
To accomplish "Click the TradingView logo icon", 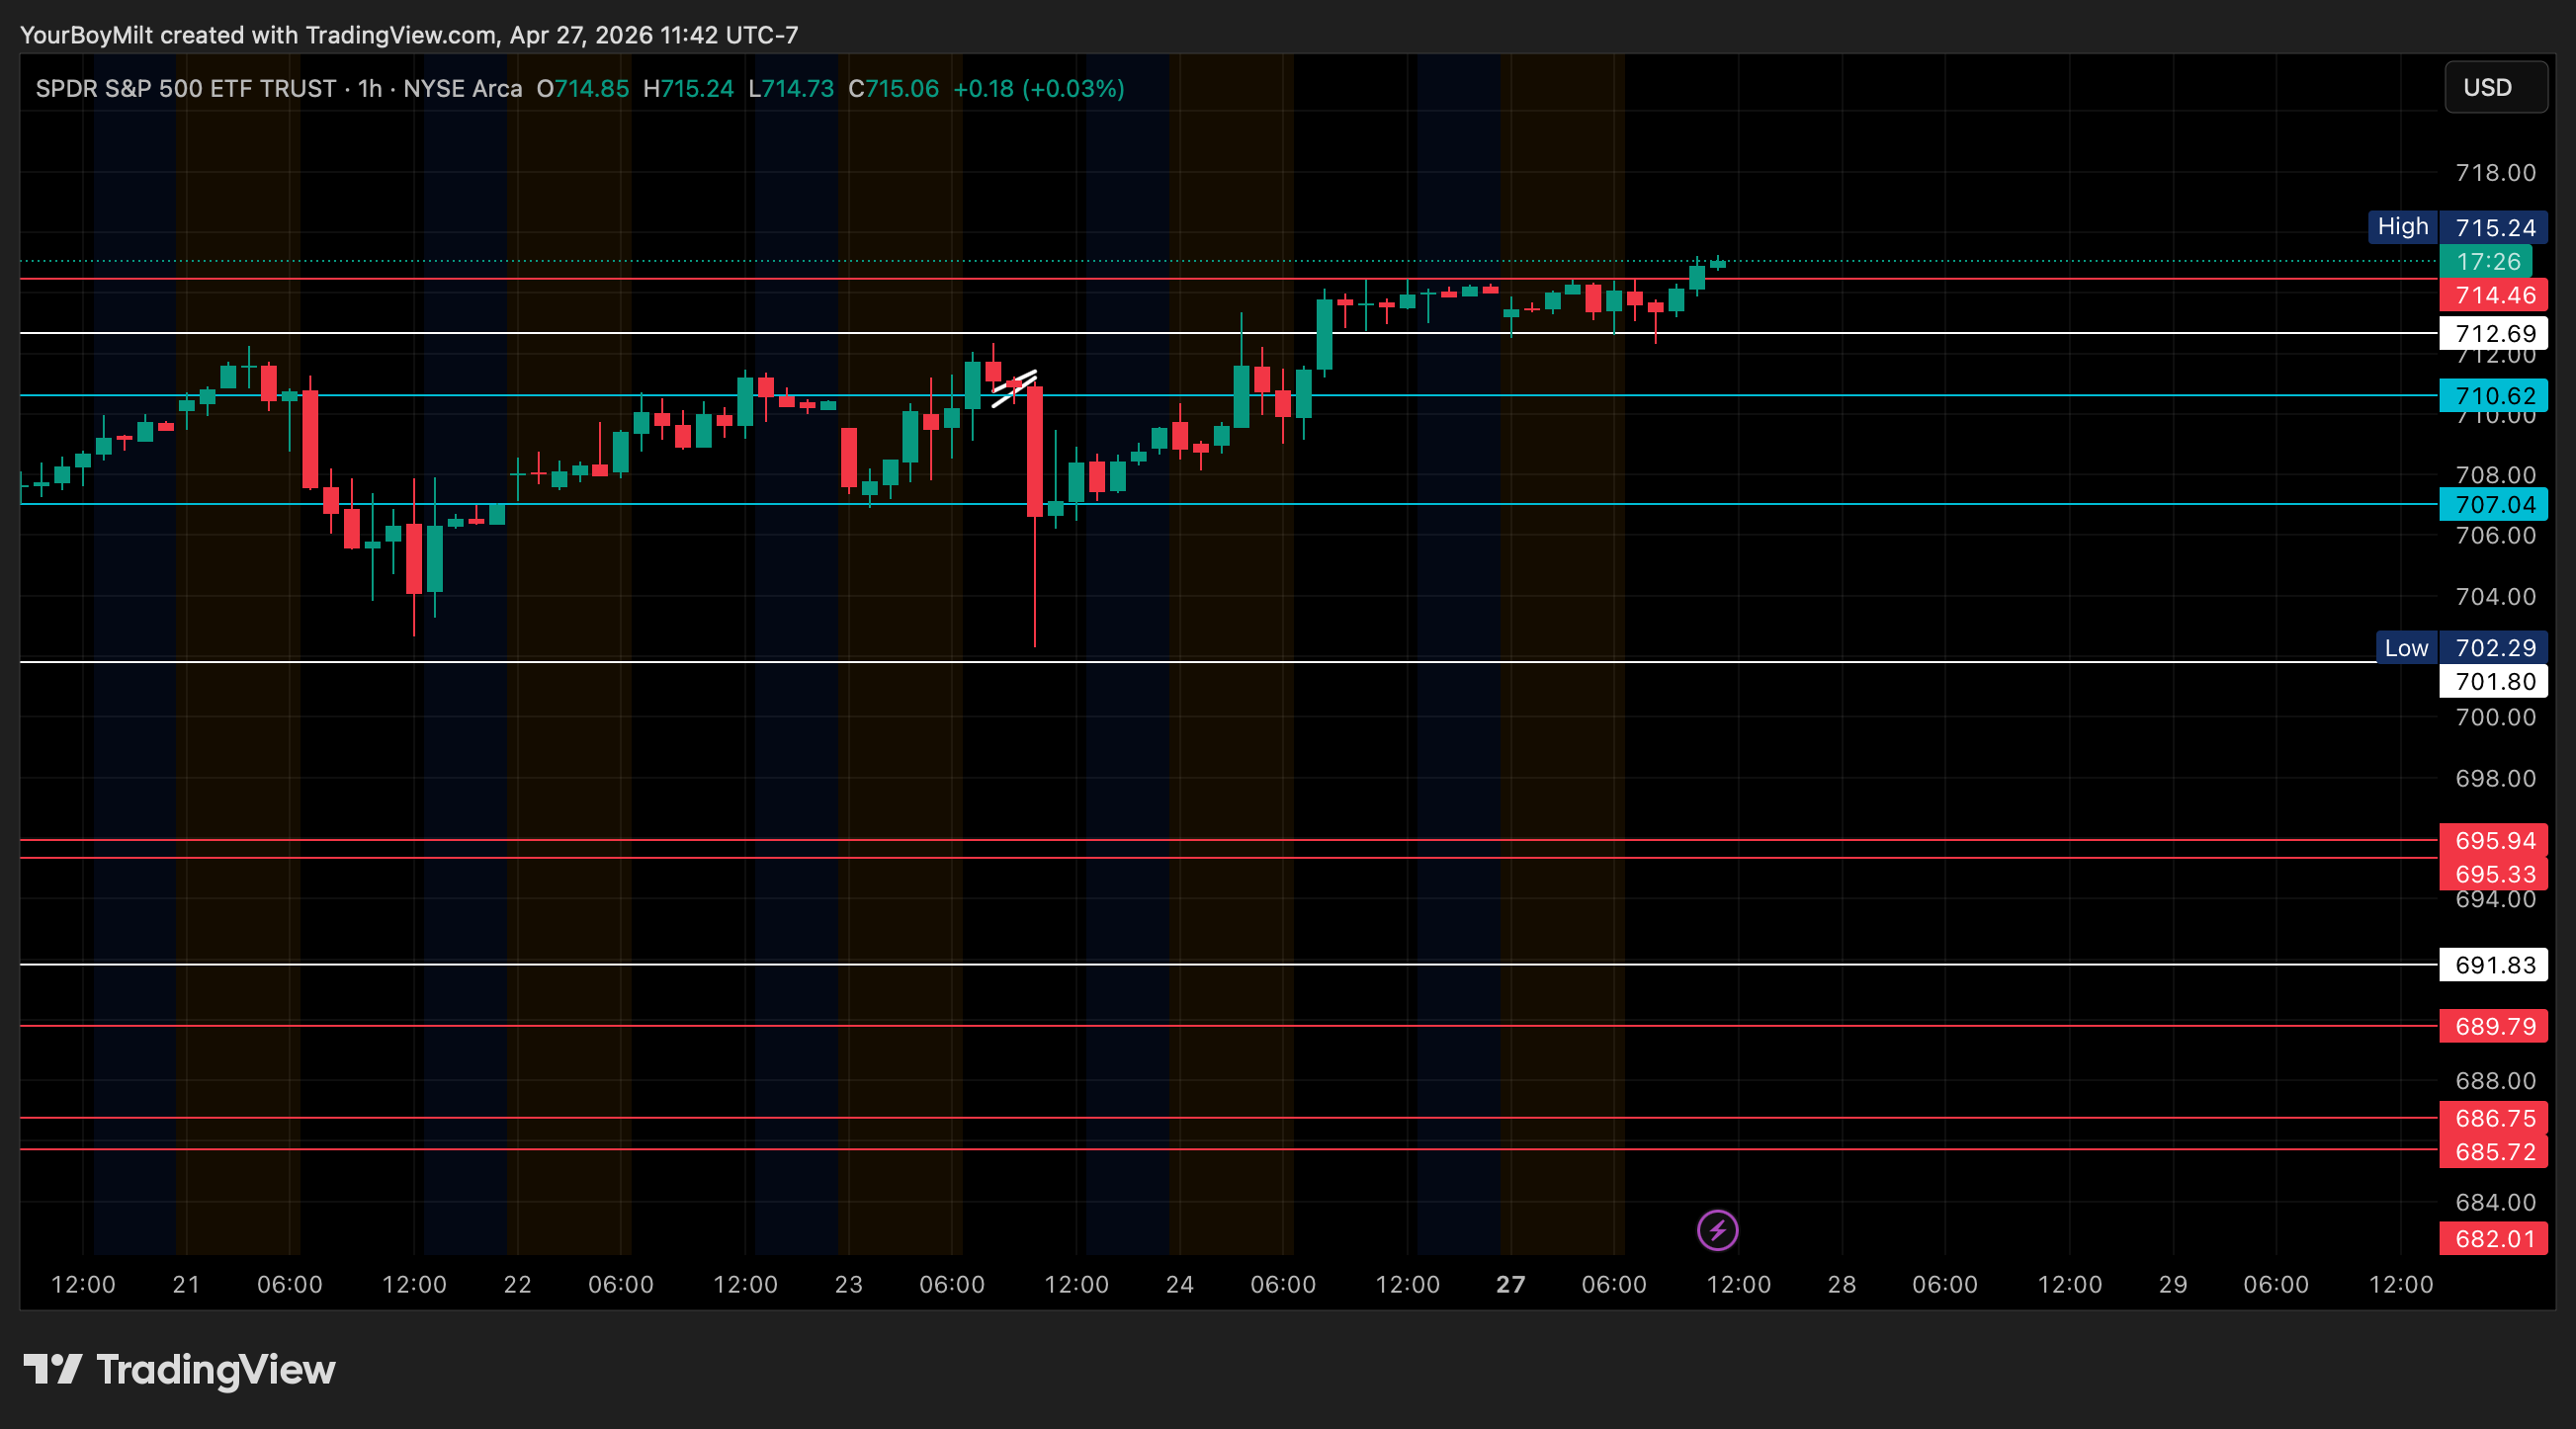I will 52,1369.
